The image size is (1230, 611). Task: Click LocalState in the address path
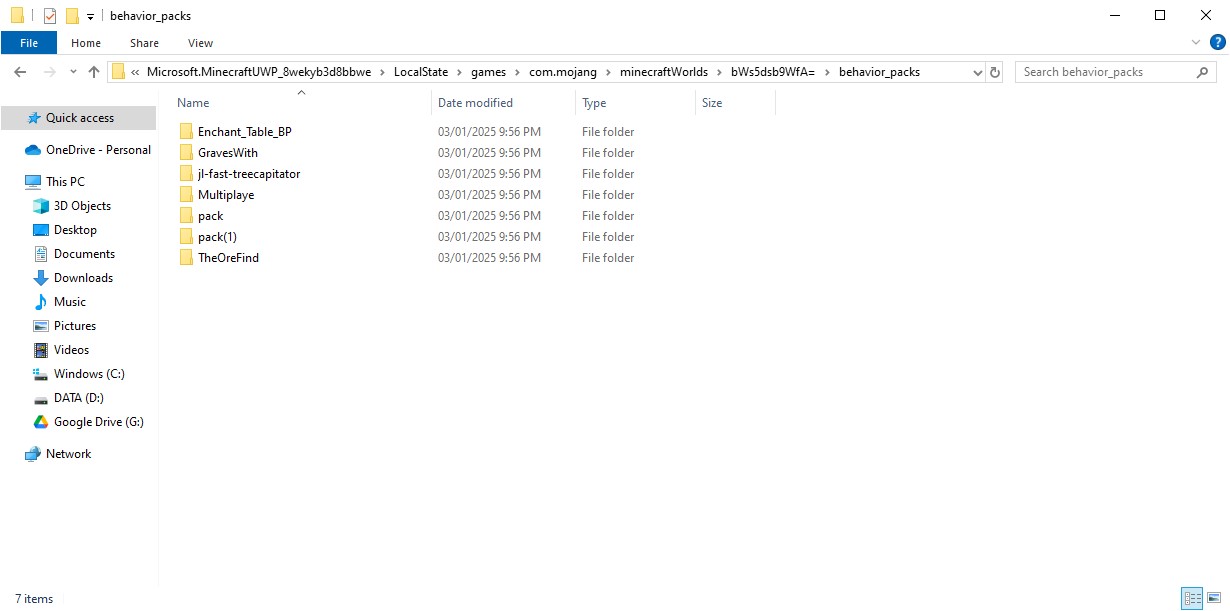[x=420, y=72]
